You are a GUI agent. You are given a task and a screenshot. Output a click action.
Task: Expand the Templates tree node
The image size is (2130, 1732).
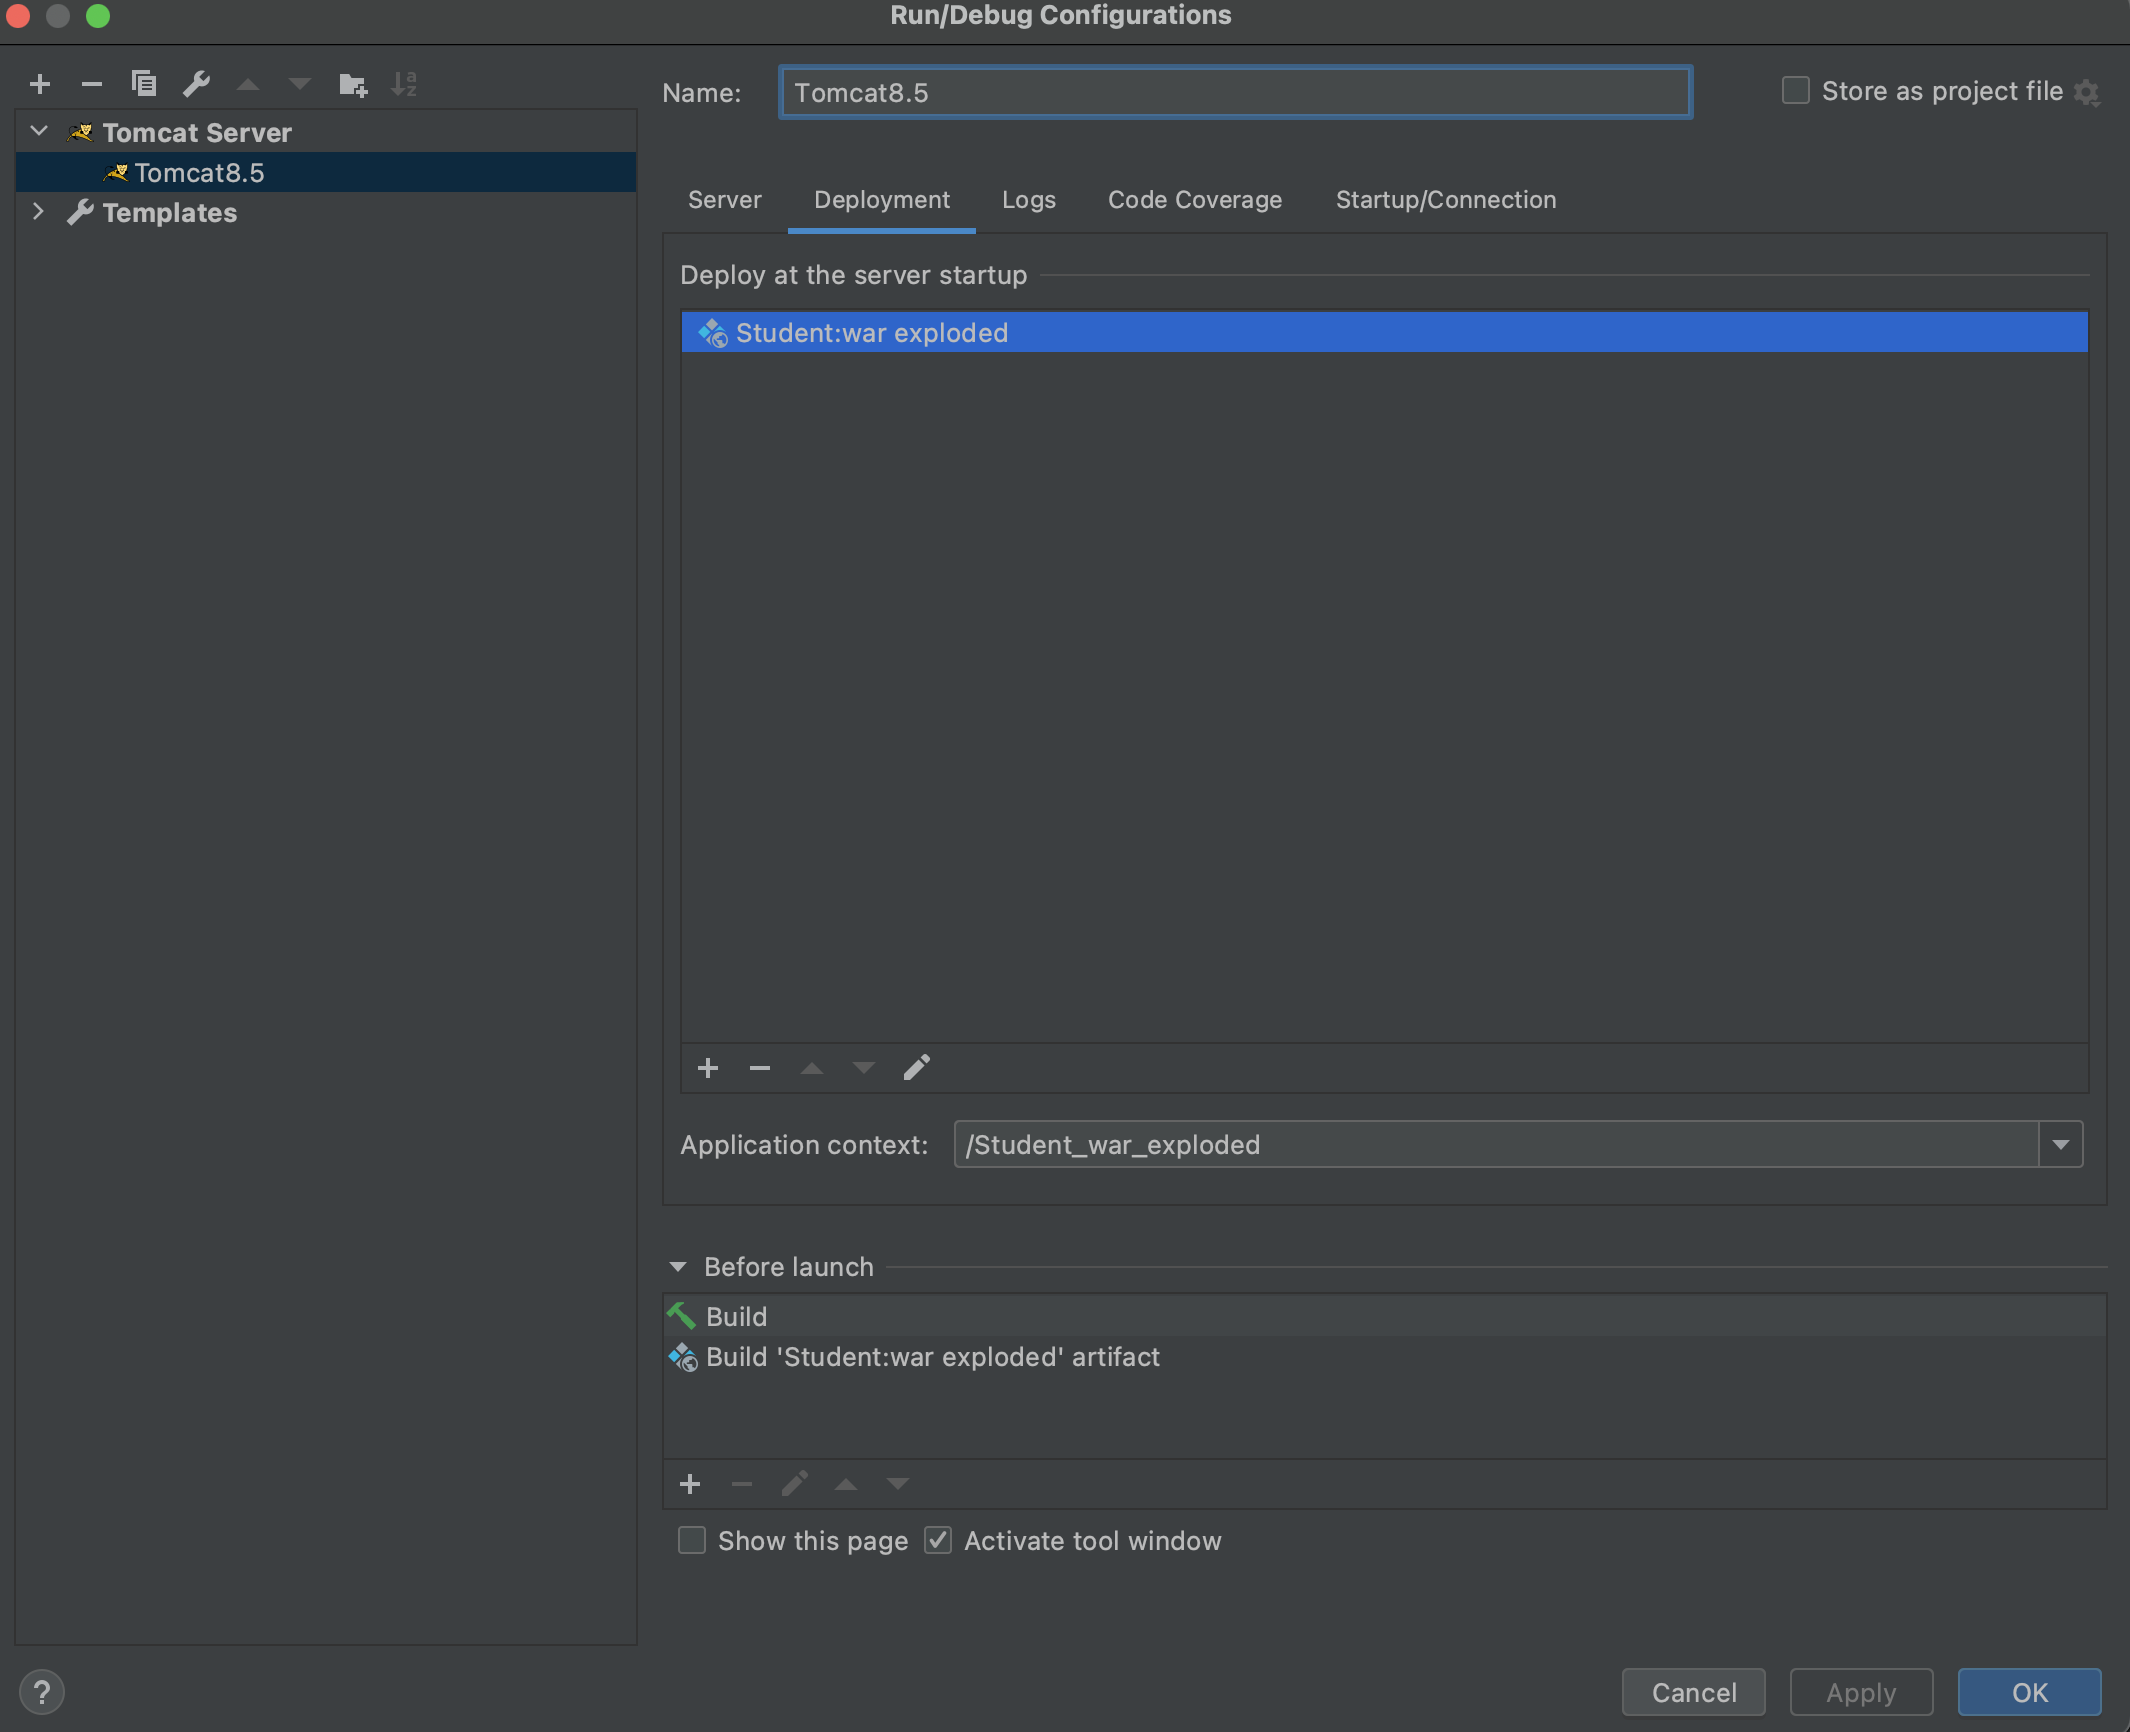[38, 212]
